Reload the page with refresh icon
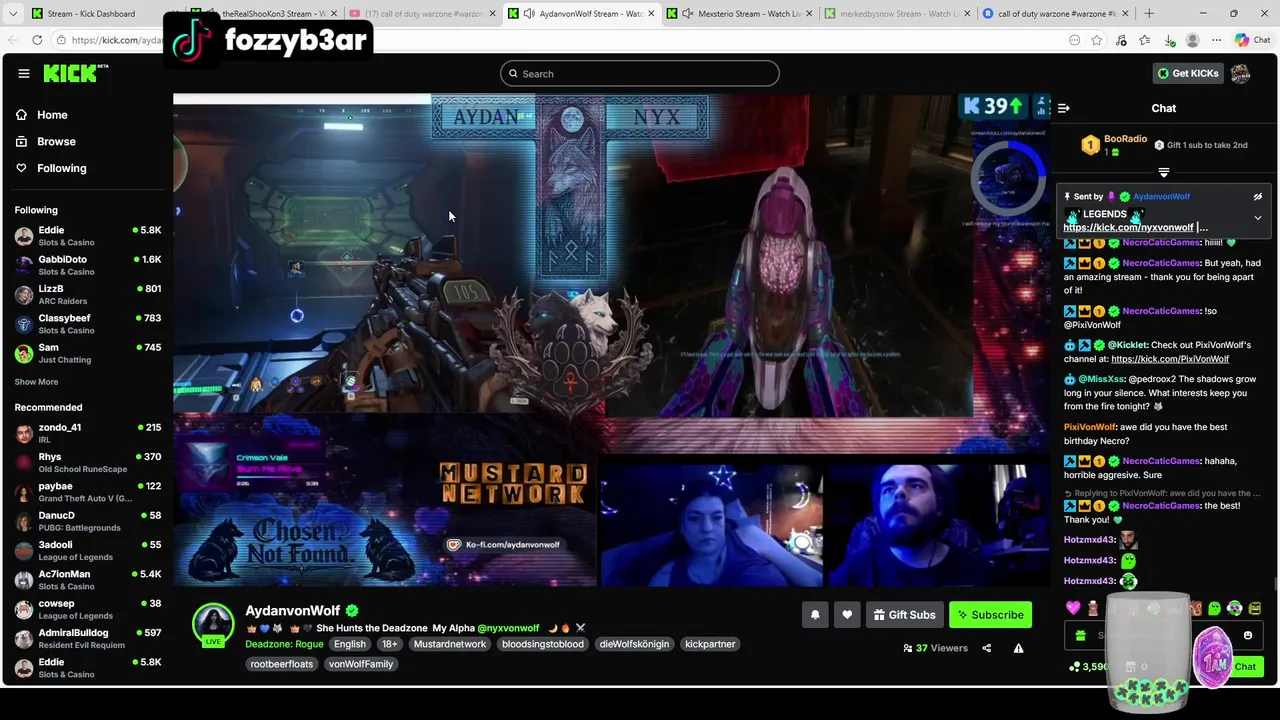The height and width of the screenshot is (720, 1280). coord(37,40)
